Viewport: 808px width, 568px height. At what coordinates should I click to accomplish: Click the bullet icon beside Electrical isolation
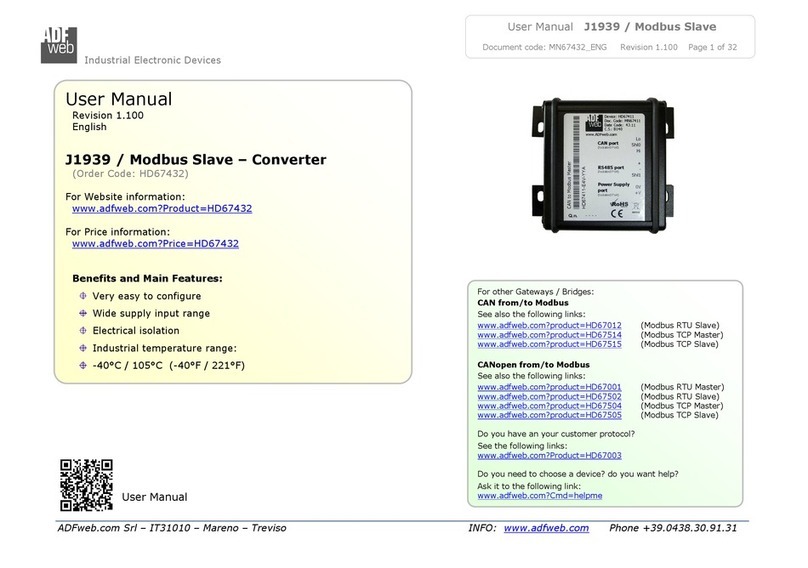[82, 330]
